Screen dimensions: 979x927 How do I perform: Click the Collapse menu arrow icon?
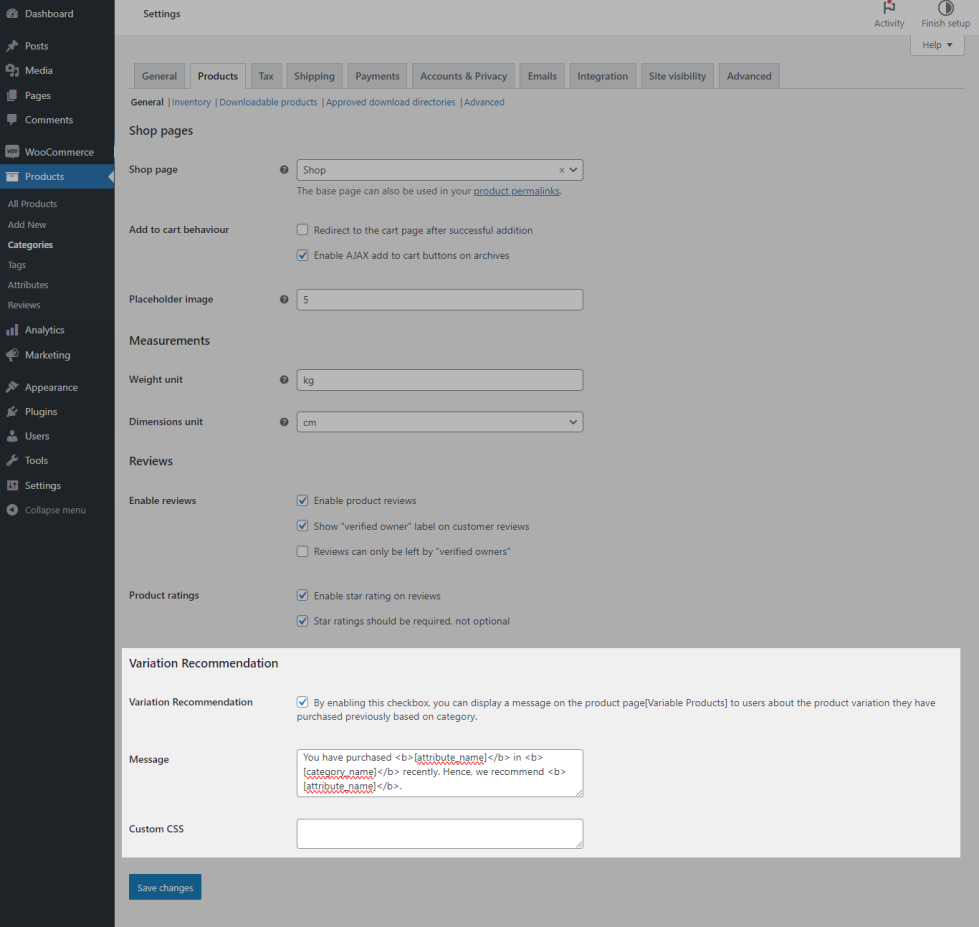click(12, 510)
